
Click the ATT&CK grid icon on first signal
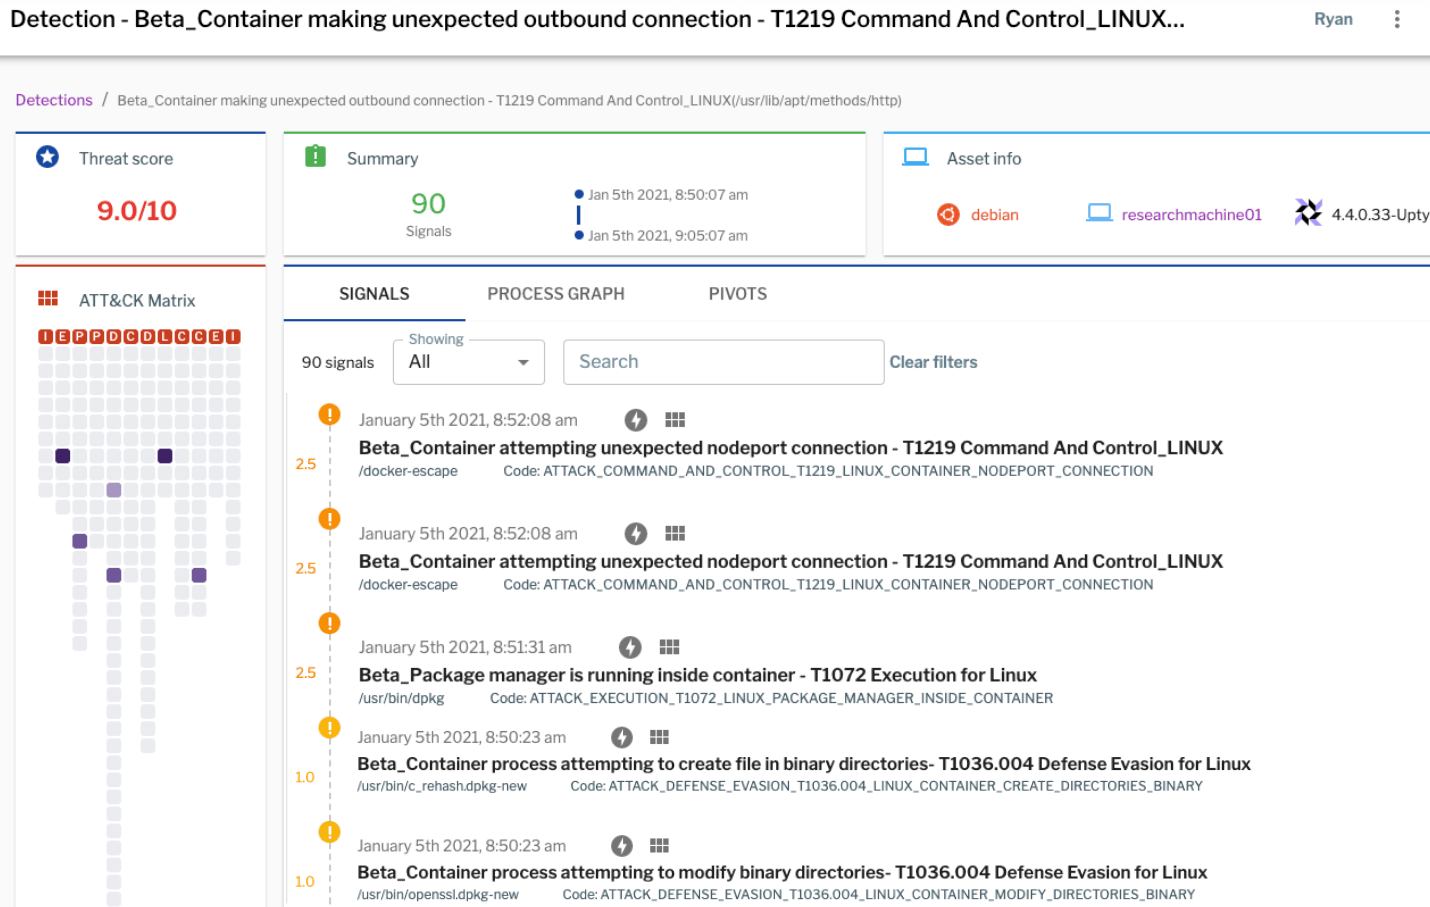675,420
